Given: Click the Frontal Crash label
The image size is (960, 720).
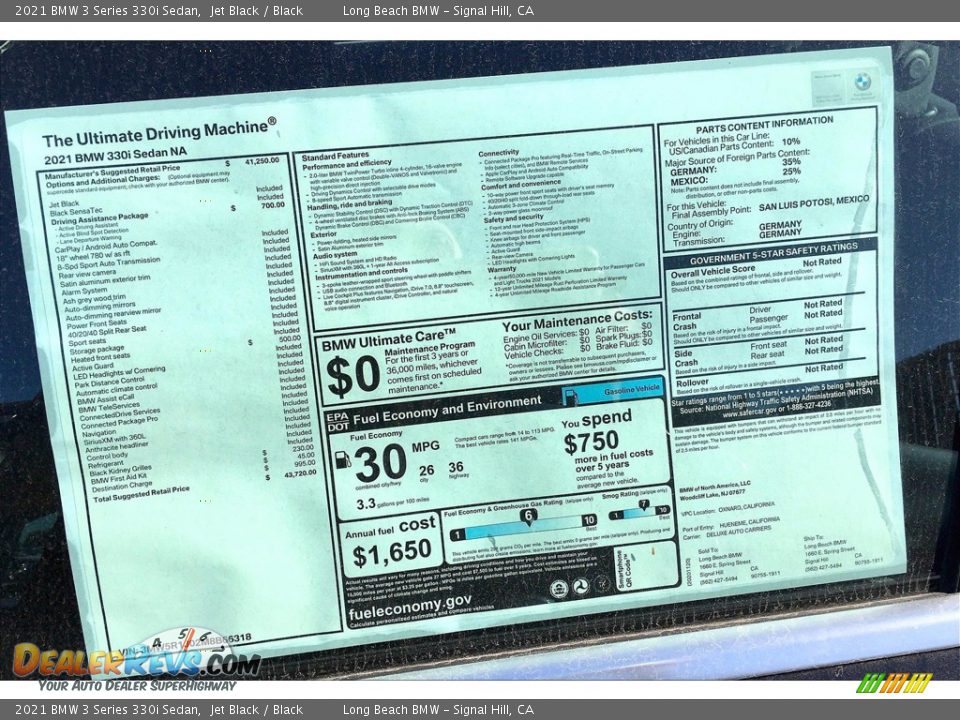Looking at the screenshot, I should (x=686, y=321).
